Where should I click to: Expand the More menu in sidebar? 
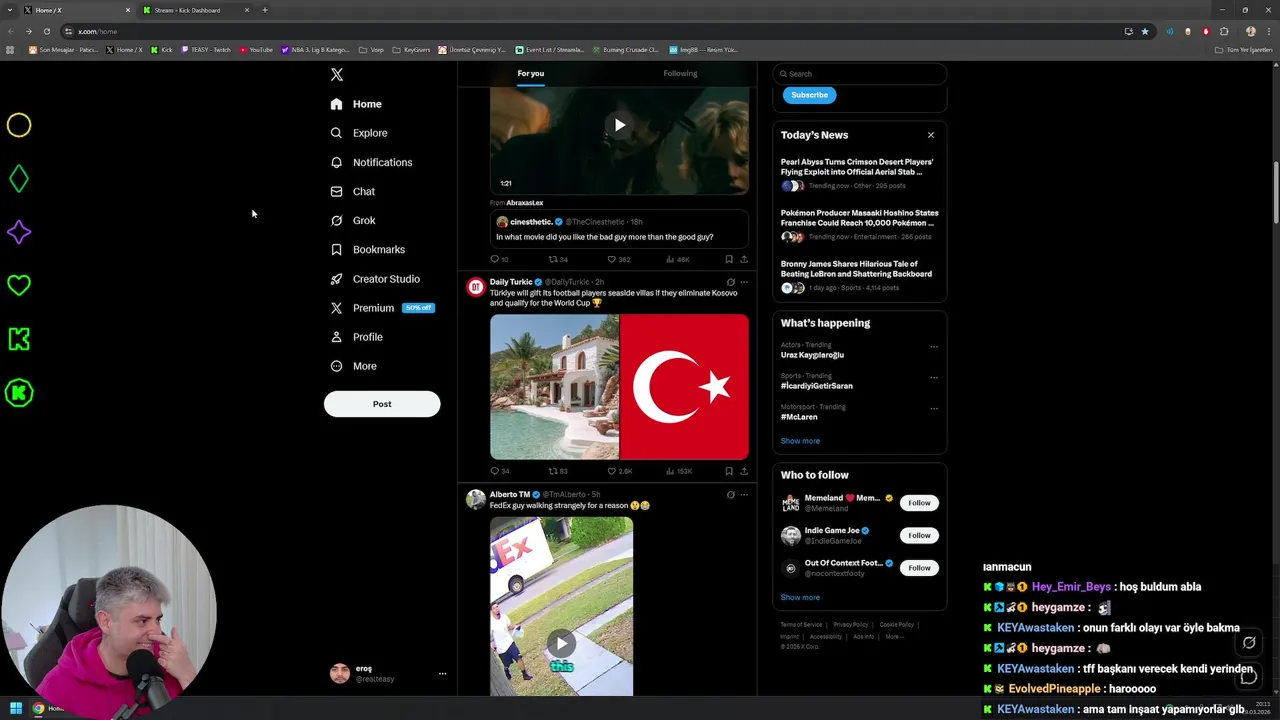pyautogui.click(x=354, y=366)
